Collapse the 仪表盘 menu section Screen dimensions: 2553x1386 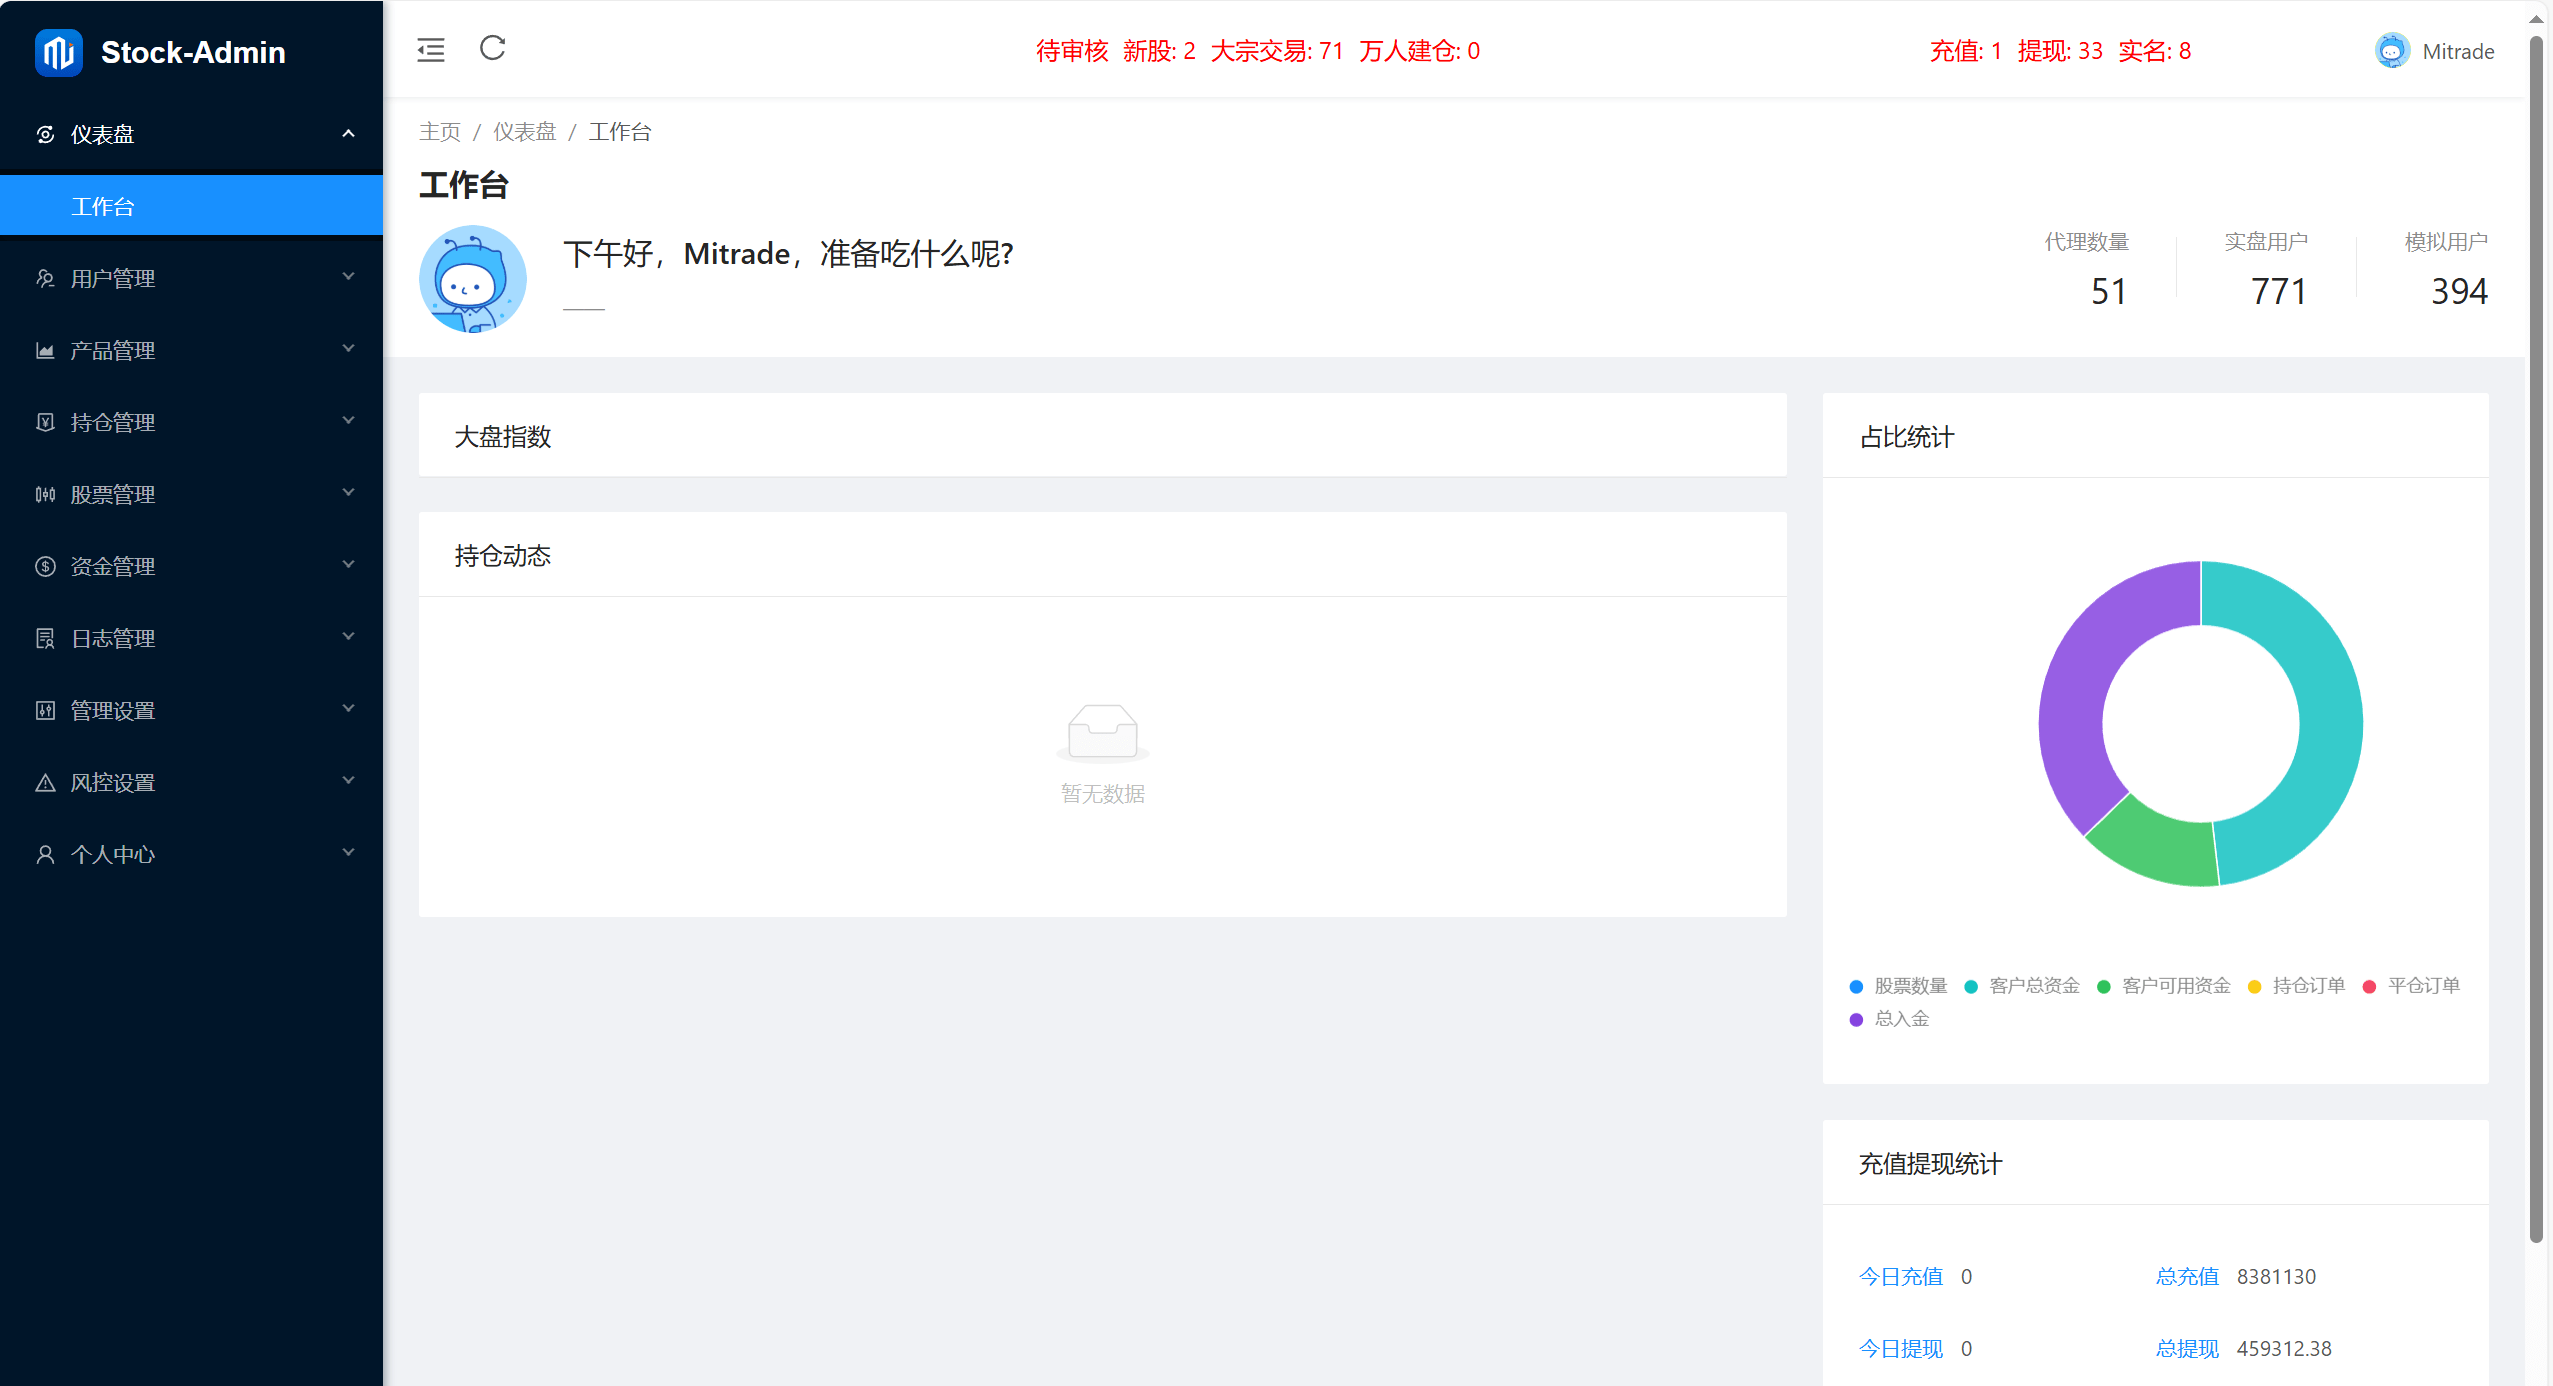pyautogui.click(x=191, y=134)
